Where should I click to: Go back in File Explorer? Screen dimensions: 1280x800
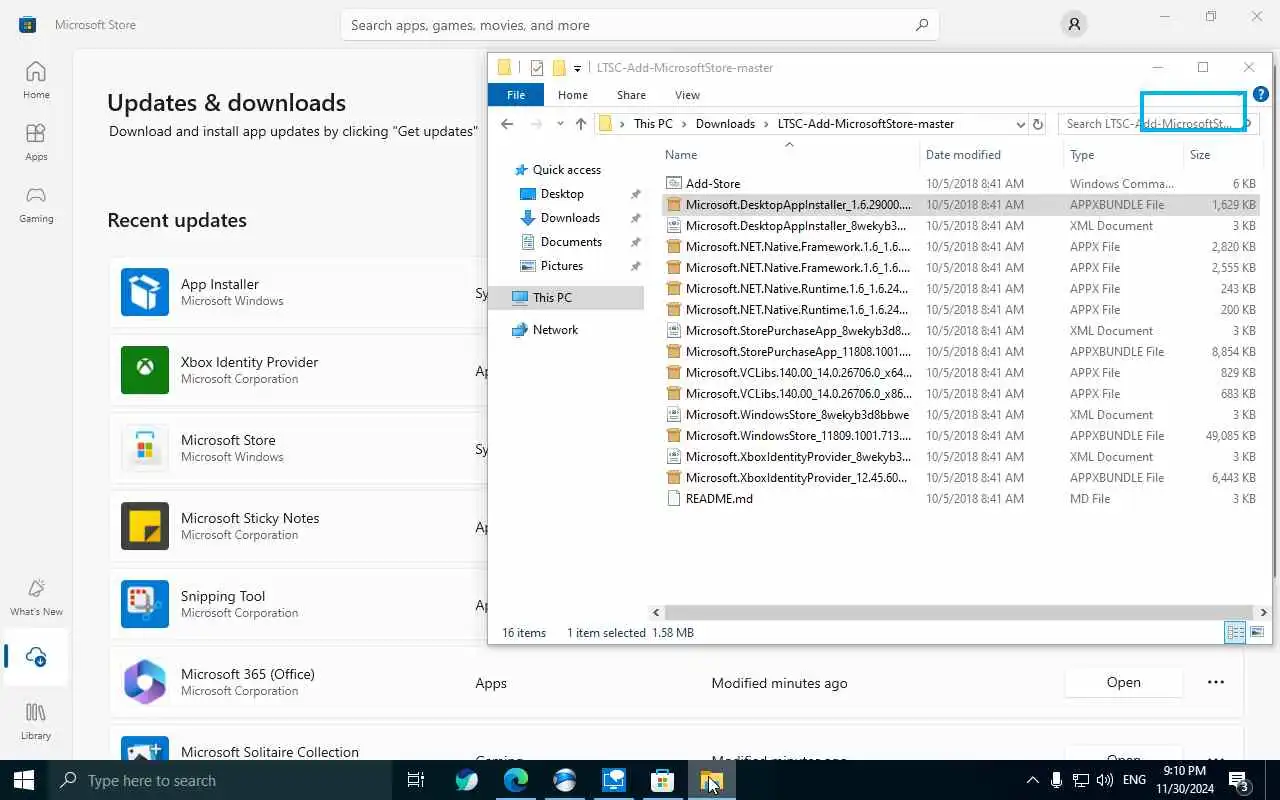(x=507, y=124)
